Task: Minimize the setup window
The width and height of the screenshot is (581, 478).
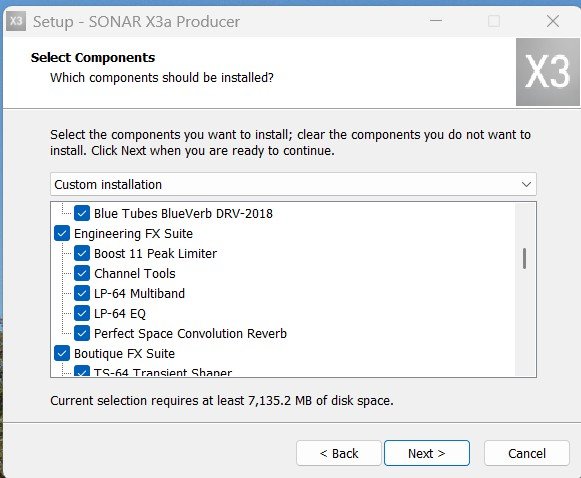Action: (436, 21)
